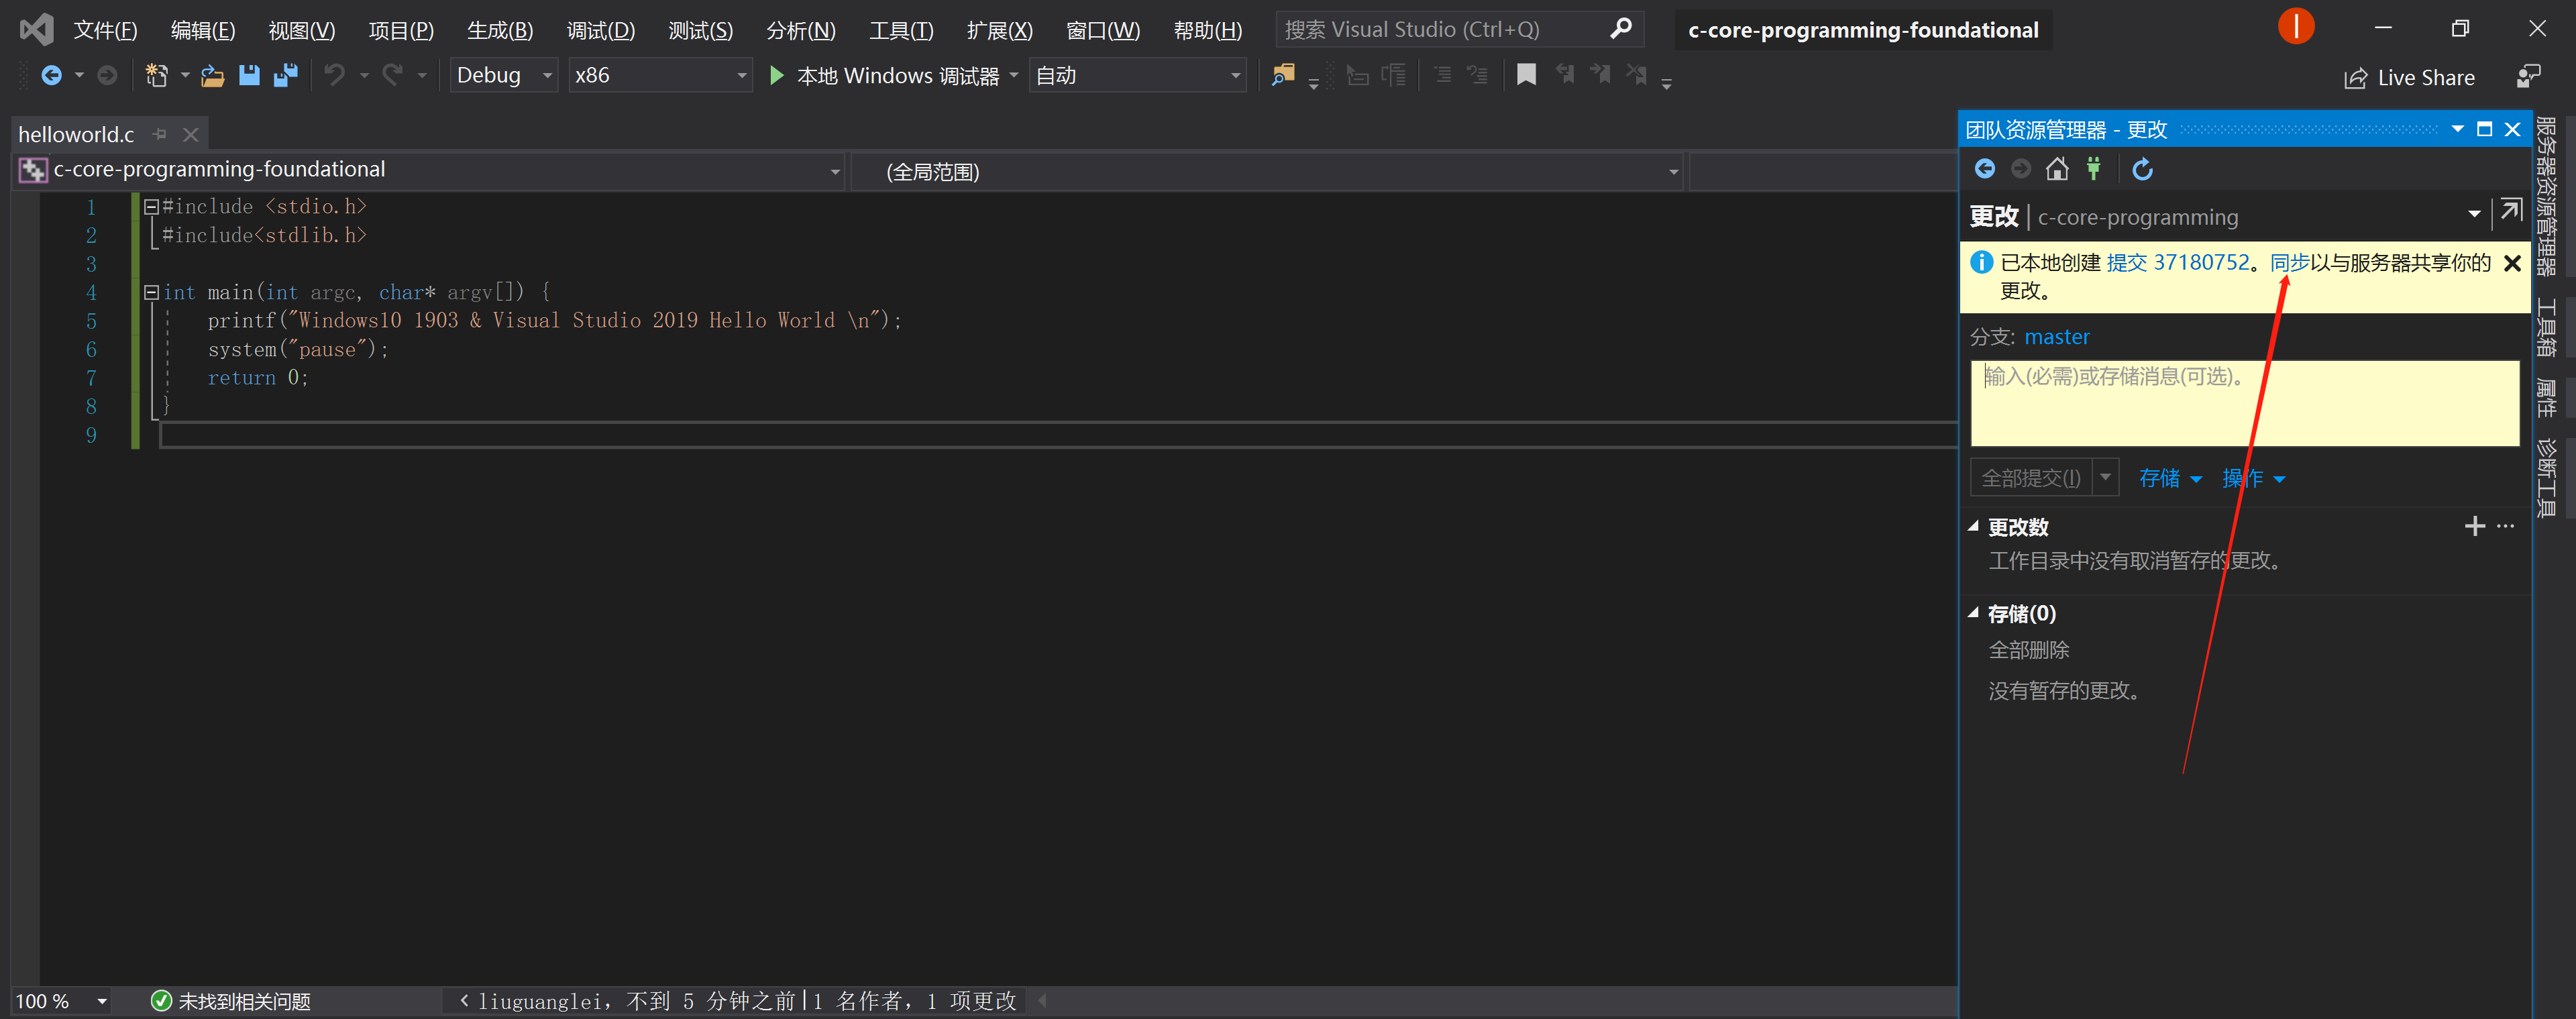The image size is (2576, 1019).
Task: Click the Find in Files toolbar icon
Action: [x=1282, y=75]
